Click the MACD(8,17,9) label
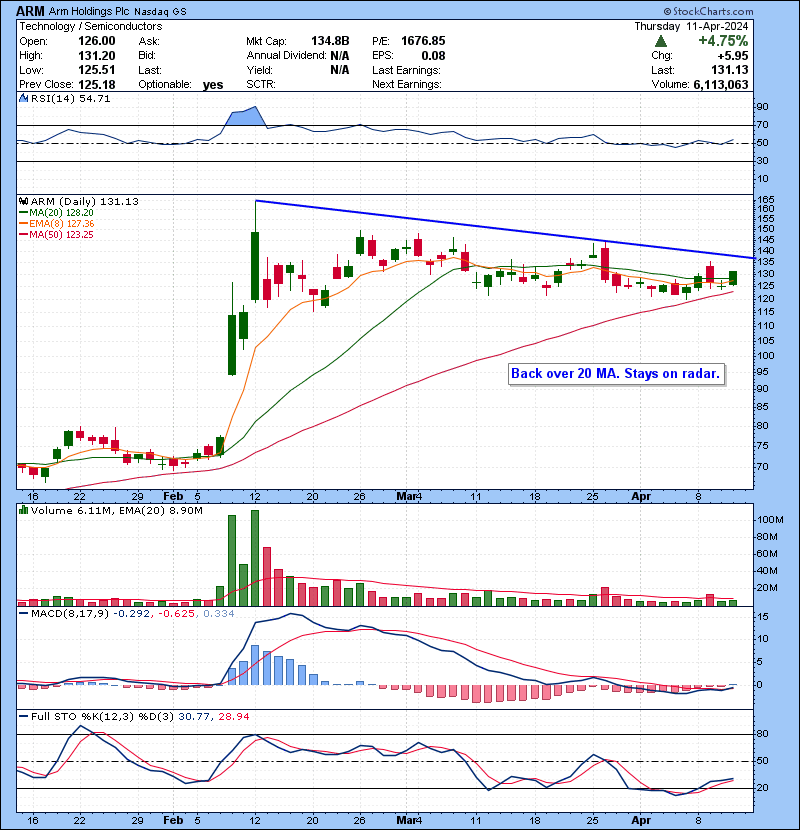 pyautogui.click(x=70, y=614)
